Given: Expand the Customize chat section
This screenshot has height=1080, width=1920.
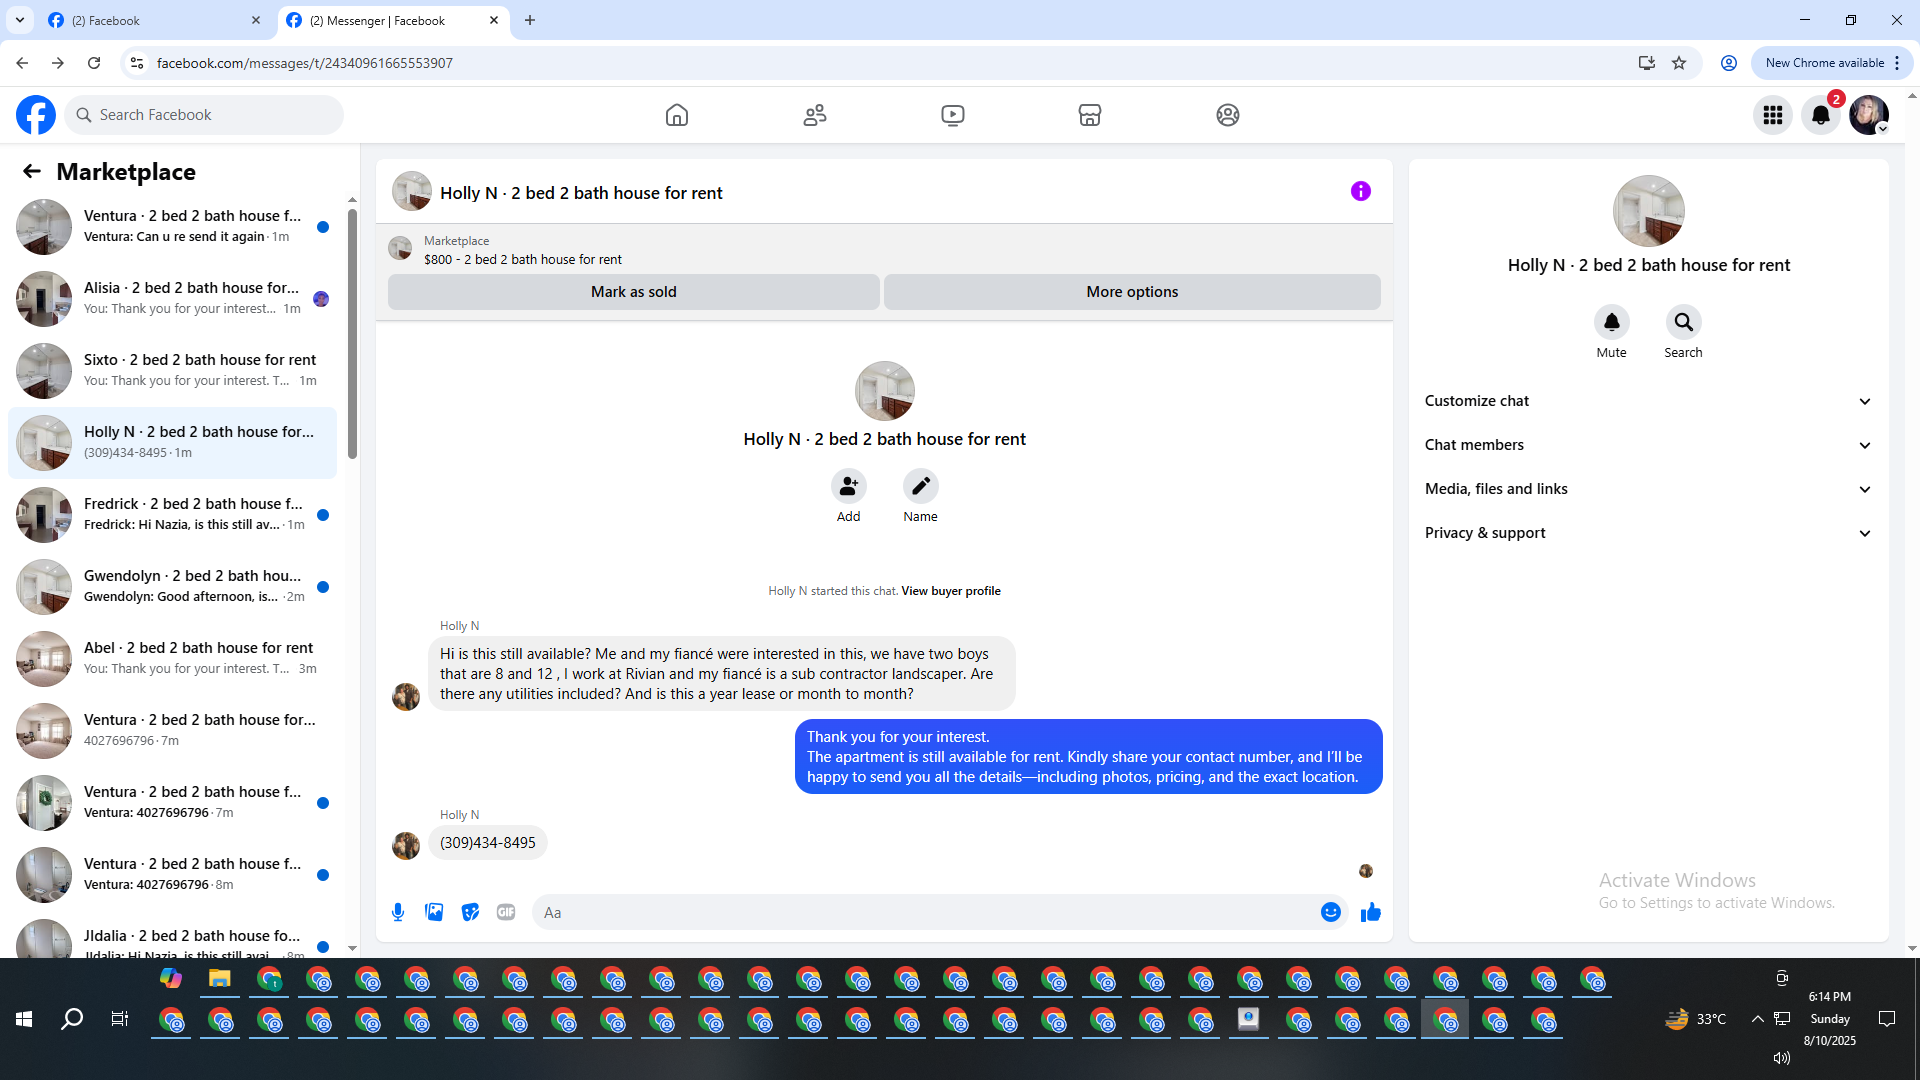Looking at the screenshot, I should [1648, 401].
